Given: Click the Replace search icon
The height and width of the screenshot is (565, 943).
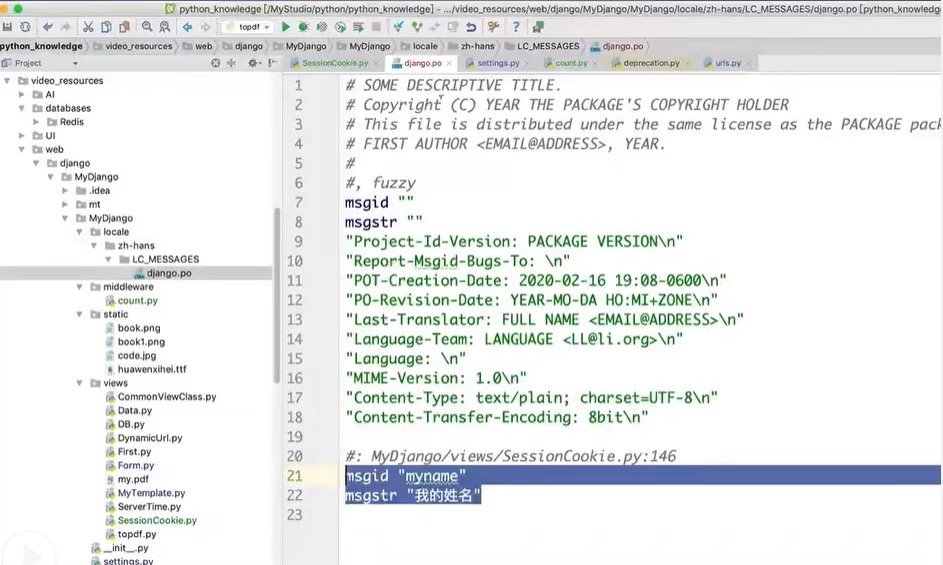Looking at the screenshot, I should pyautogui.click(x=165, y=27).
